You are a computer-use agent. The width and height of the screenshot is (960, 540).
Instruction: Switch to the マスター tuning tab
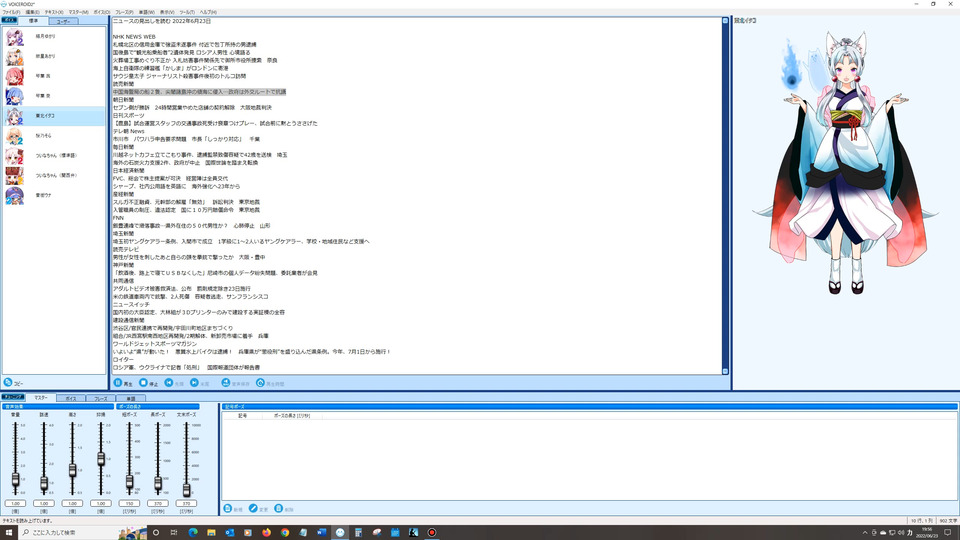coord(41,398)
